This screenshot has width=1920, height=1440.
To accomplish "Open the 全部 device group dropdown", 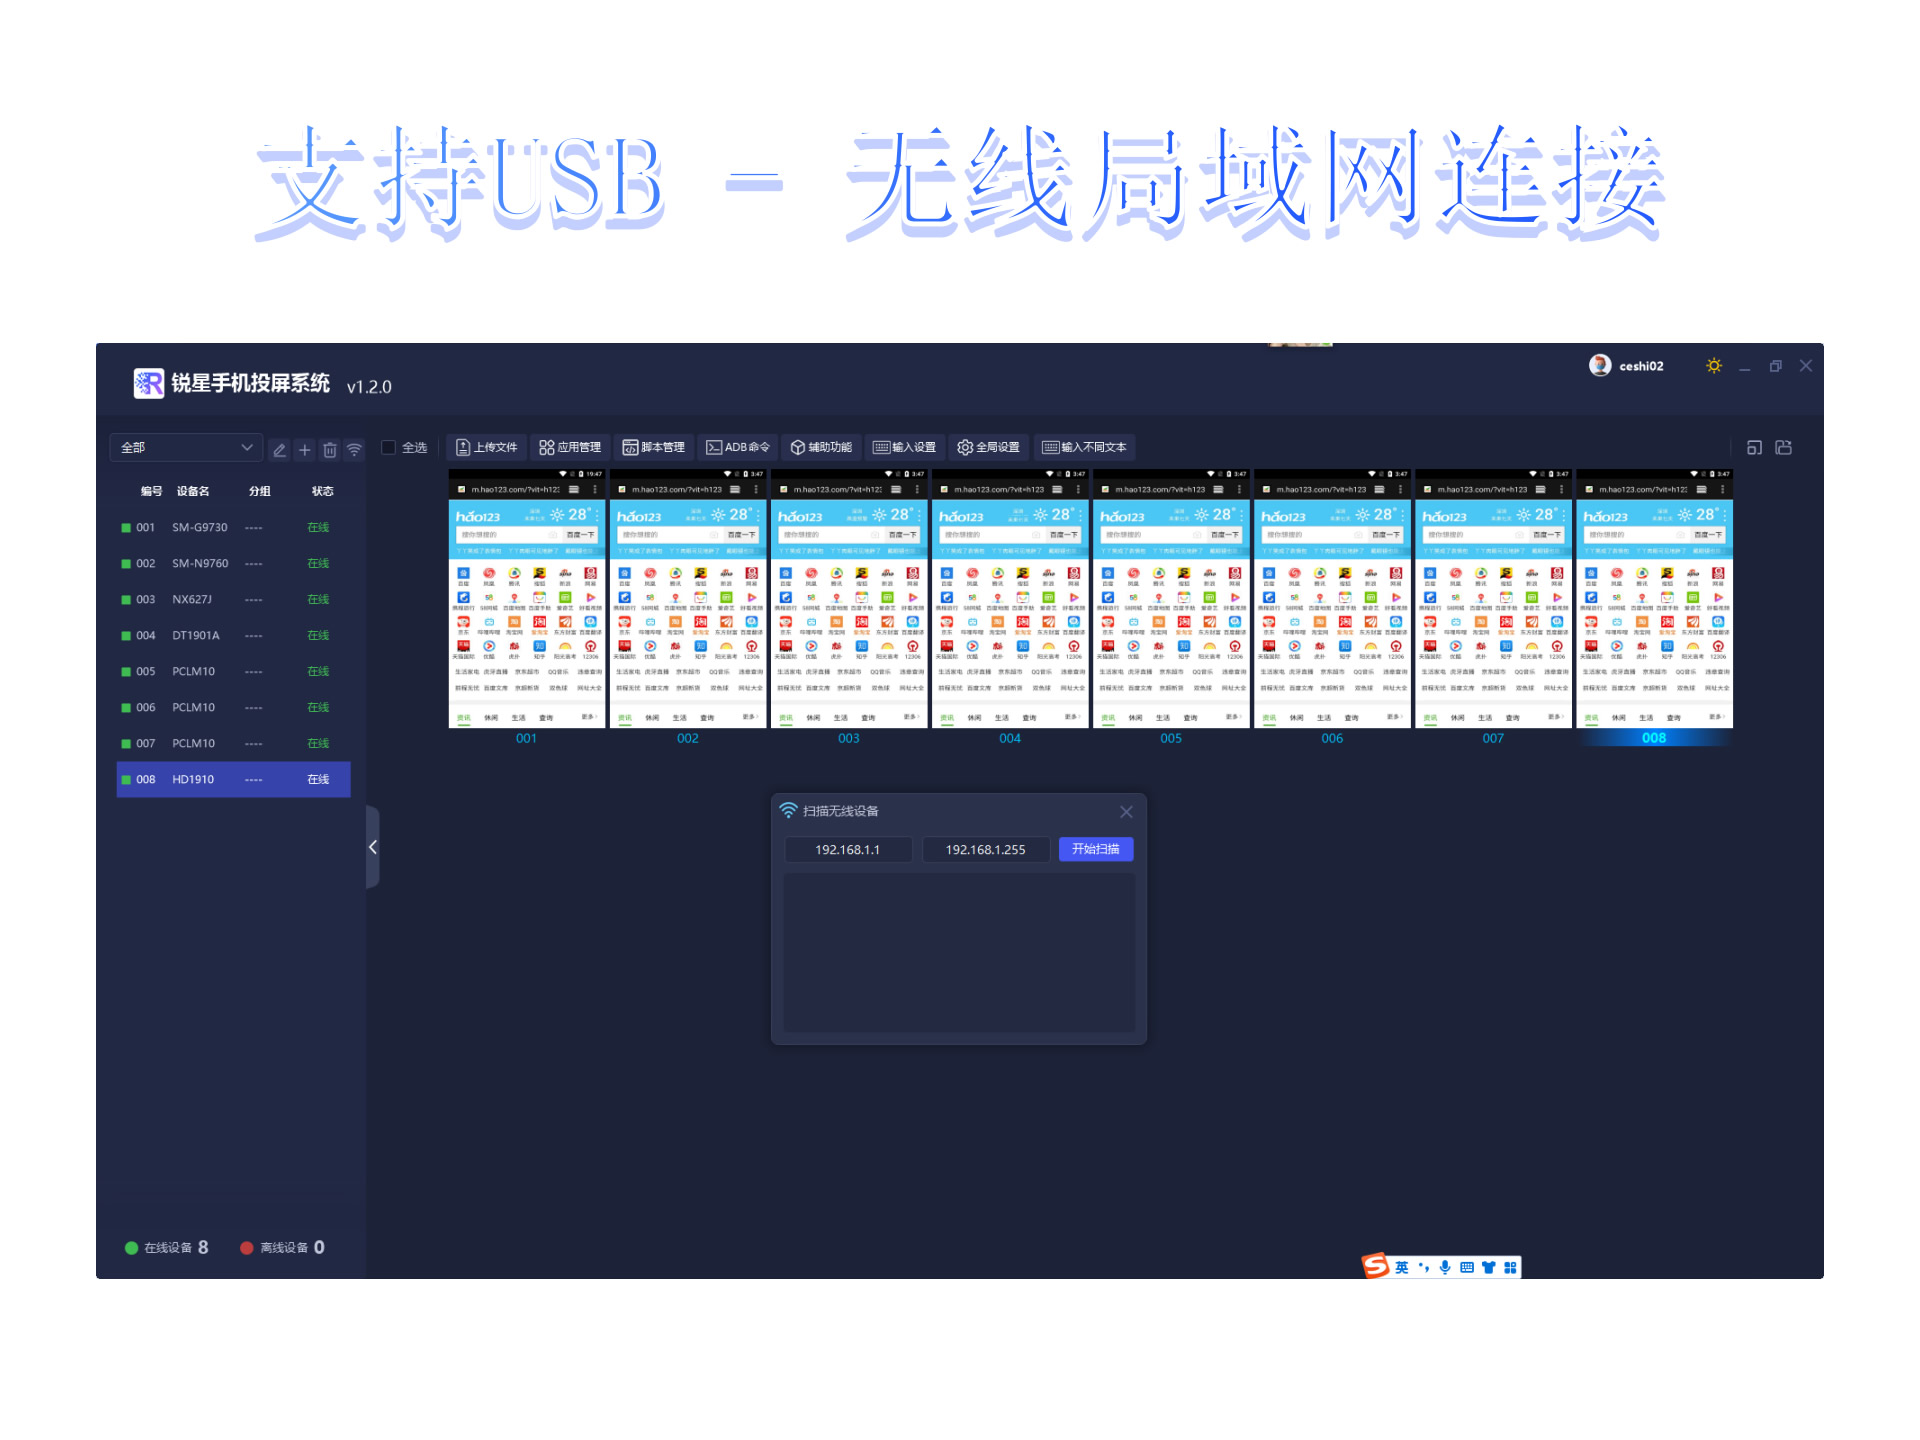I will tap(186, 447).
